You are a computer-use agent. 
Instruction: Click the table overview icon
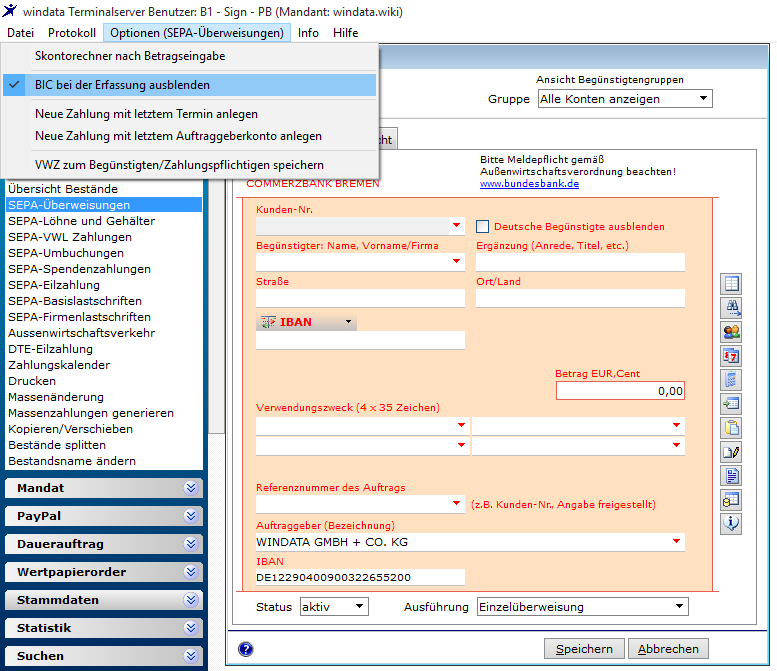pyautogui.click(x=731, y=283)
